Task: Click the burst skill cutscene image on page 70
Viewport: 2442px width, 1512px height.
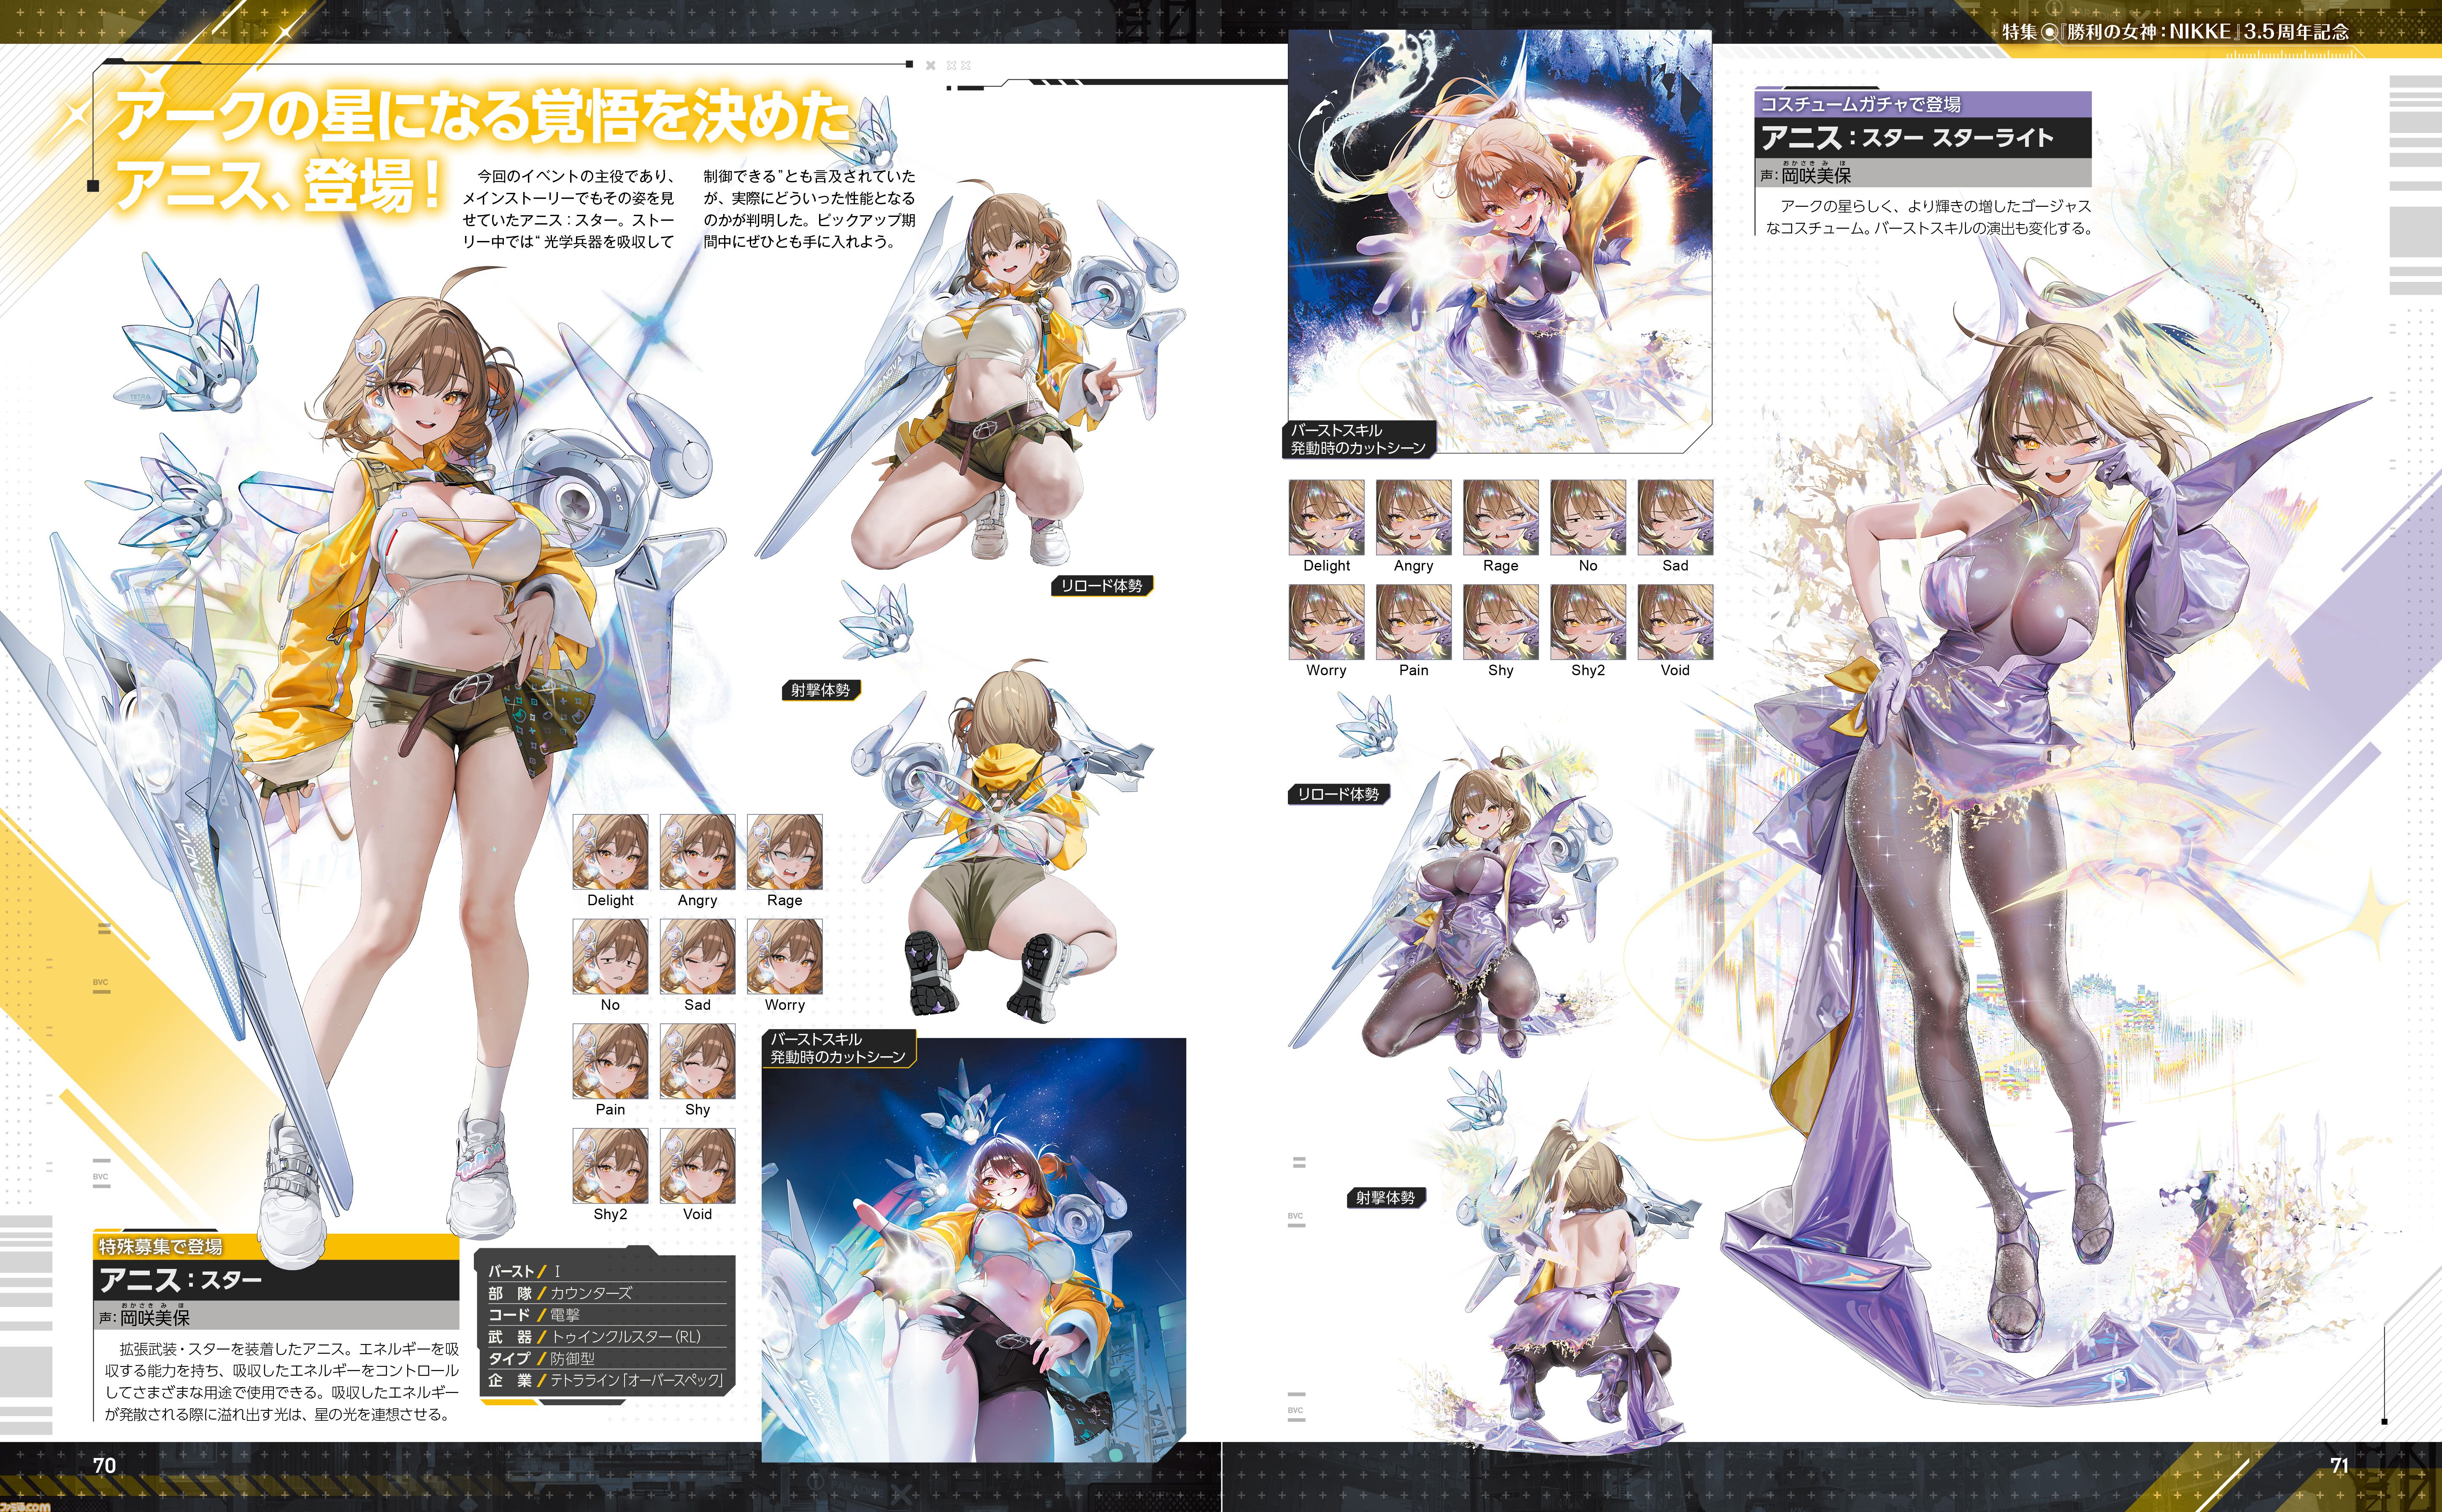Action: 974,1250
